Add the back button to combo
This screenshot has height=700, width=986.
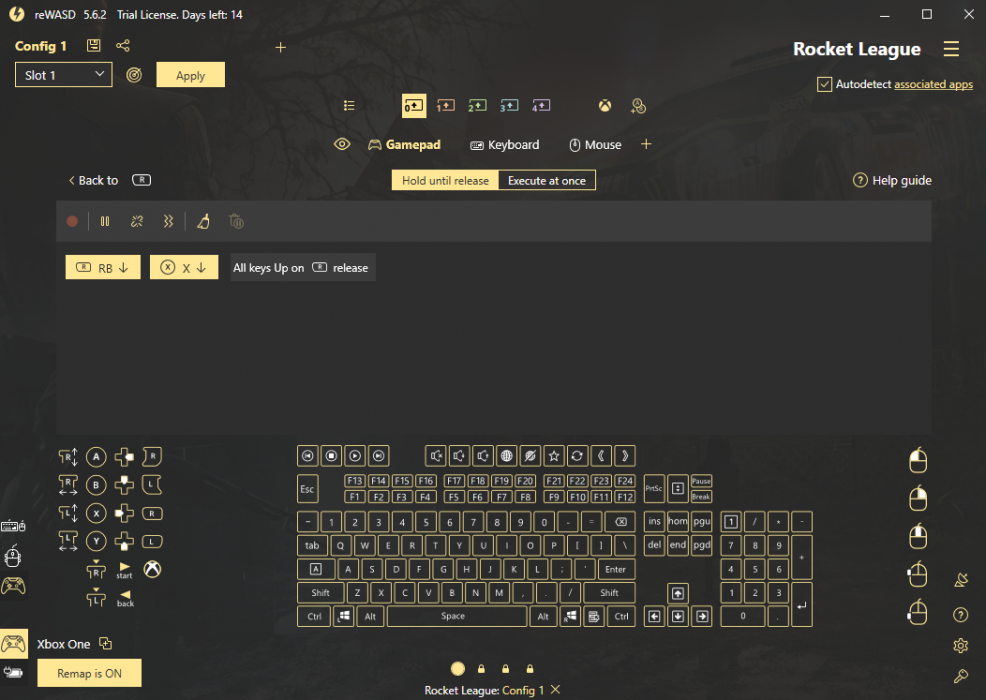point(125,598)
